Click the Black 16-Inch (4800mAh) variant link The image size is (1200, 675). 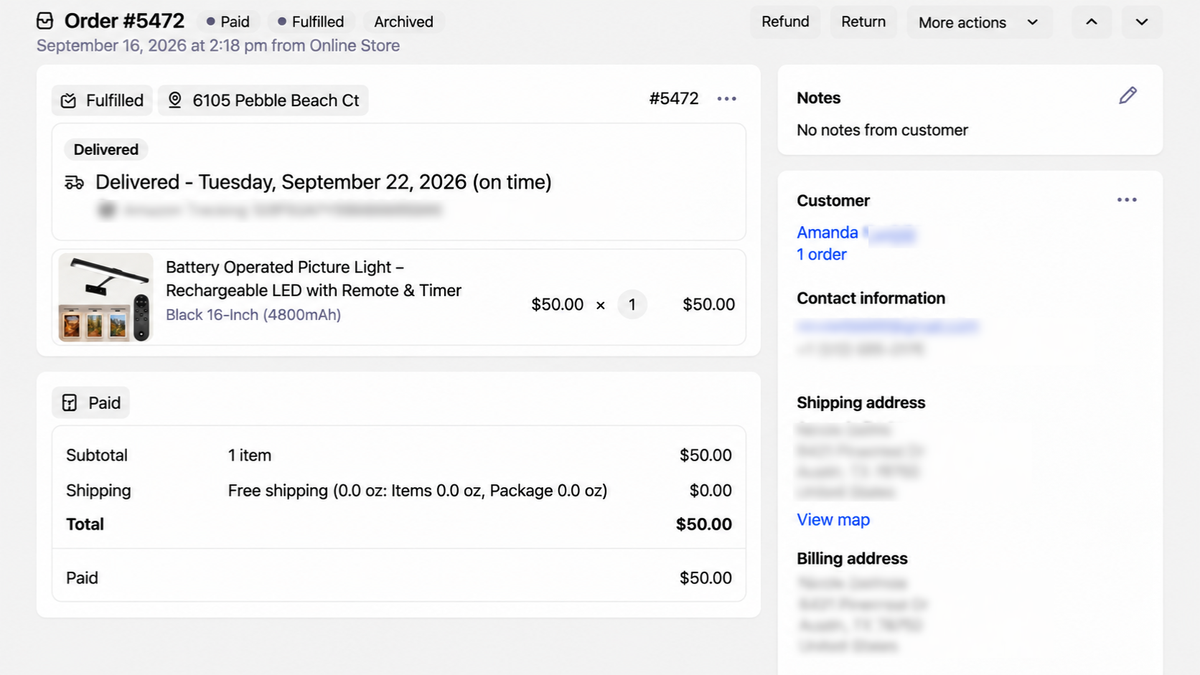(253, 315)
